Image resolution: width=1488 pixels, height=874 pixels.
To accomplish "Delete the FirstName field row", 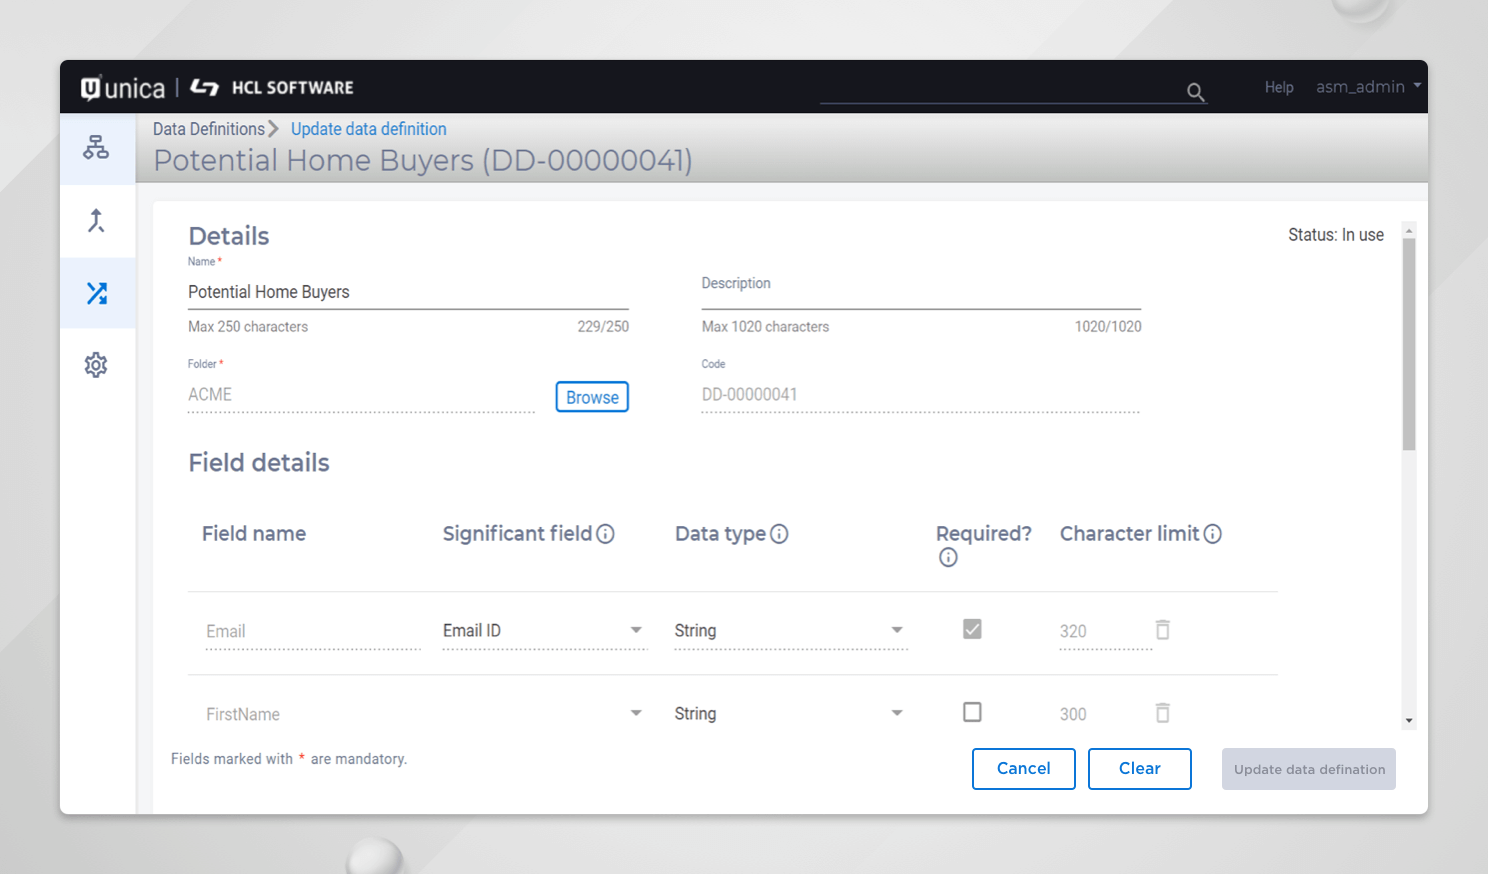I will coord(1162,712).
